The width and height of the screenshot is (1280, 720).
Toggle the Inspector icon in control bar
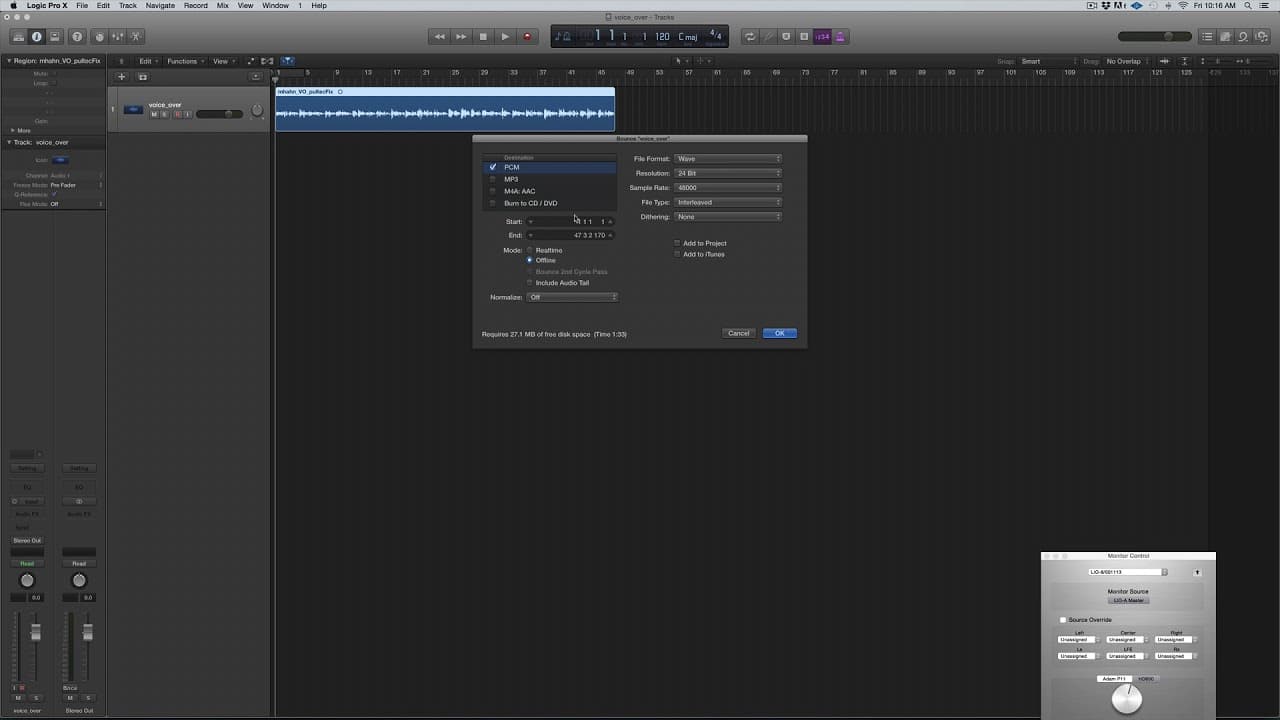pos(37,36)
